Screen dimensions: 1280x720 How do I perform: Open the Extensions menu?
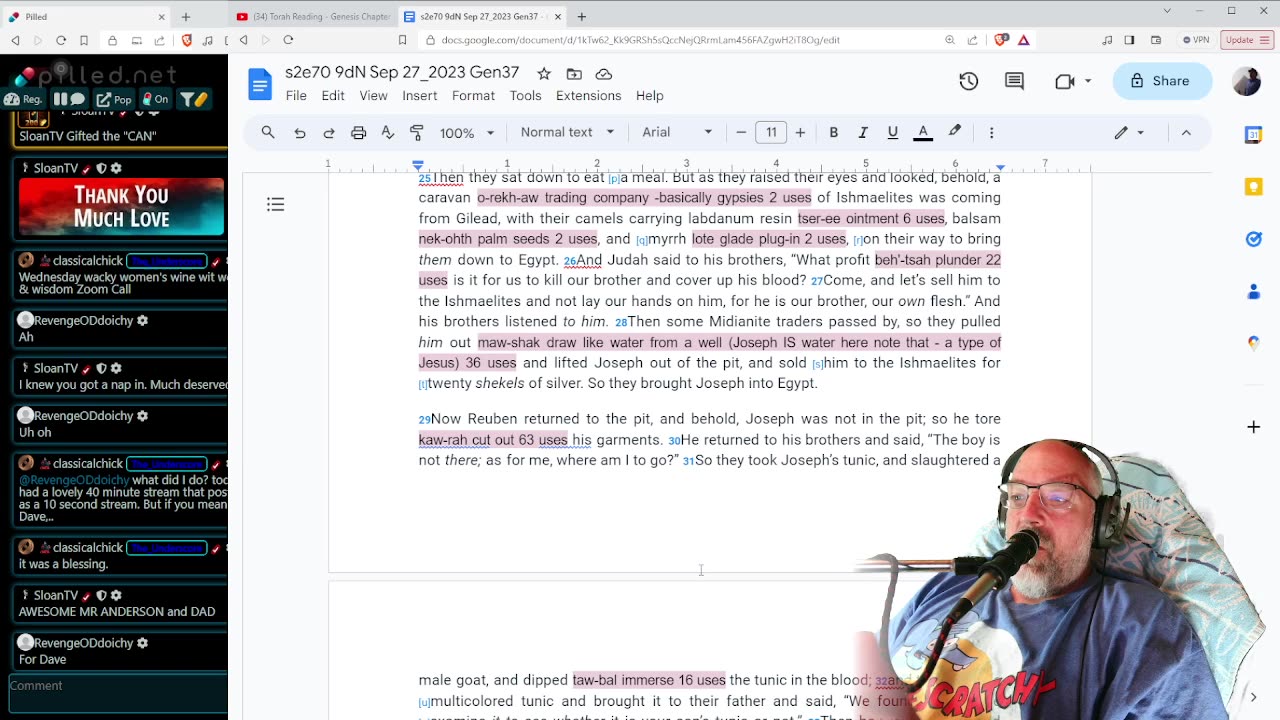click(588, 95)
